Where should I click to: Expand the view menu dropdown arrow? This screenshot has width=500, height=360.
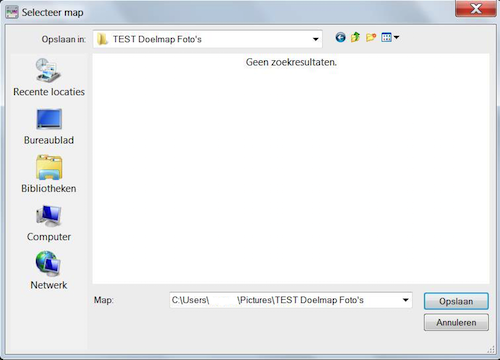pyautogui.click(x=396, y=37)
